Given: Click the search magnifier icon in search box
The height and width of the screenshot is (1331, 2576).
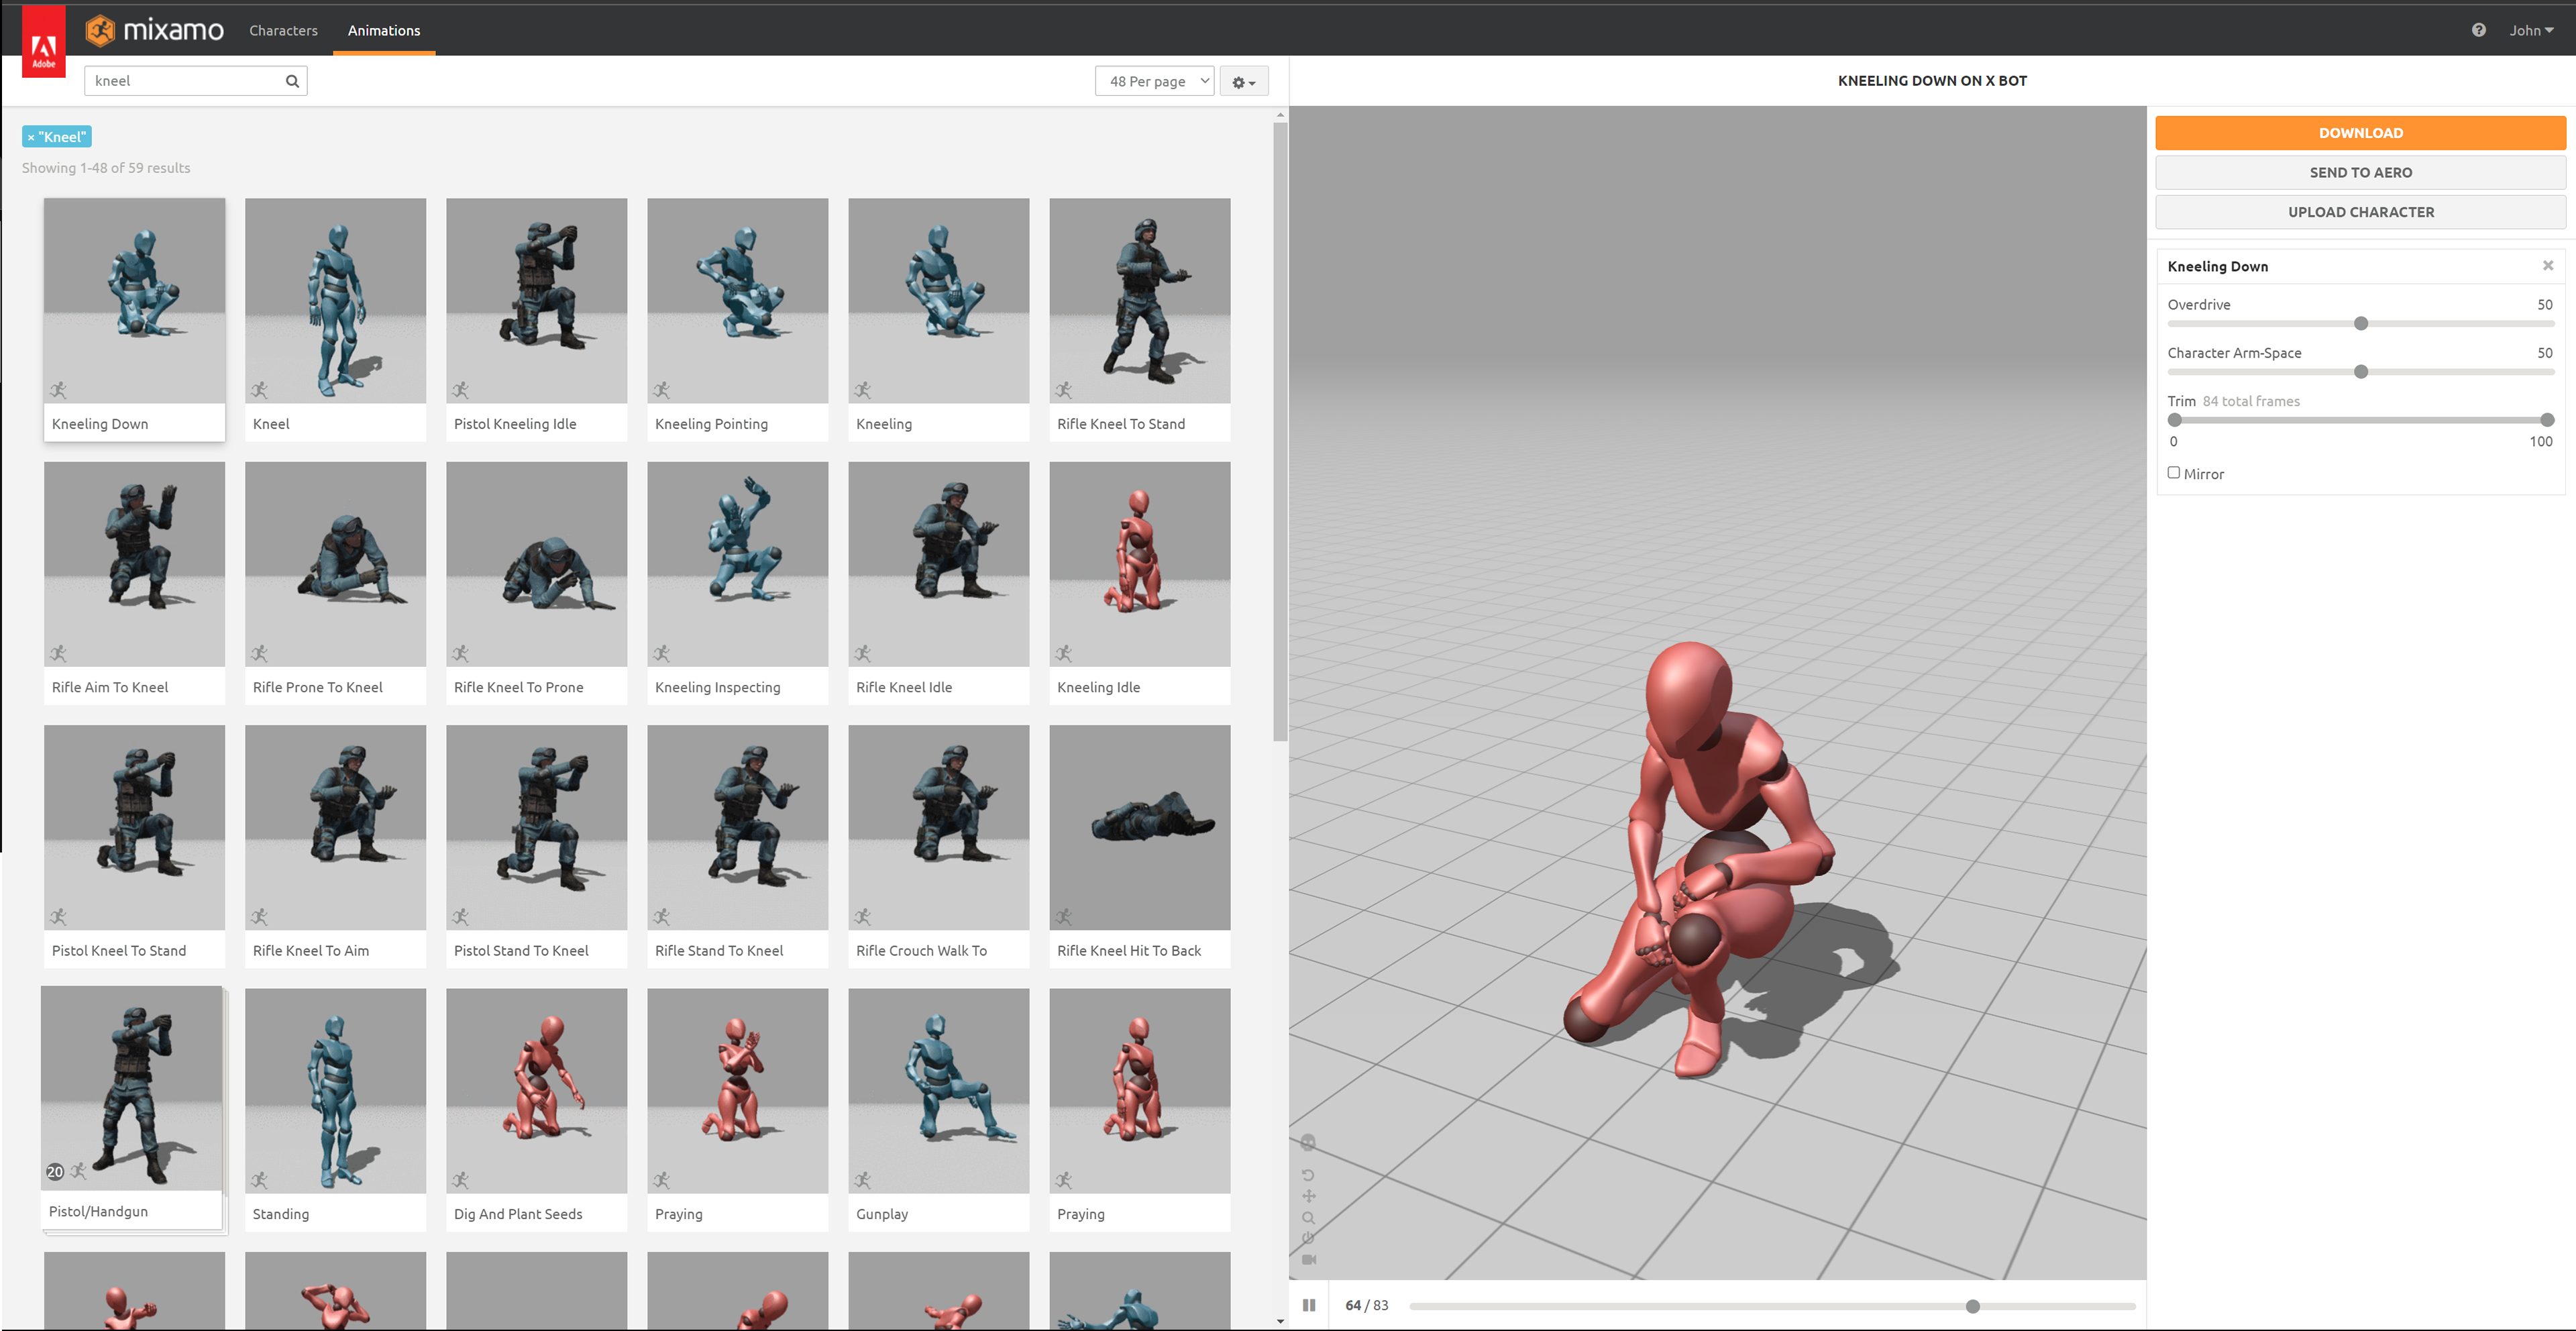Looking at the screenshot, I should tap(292, 81).
